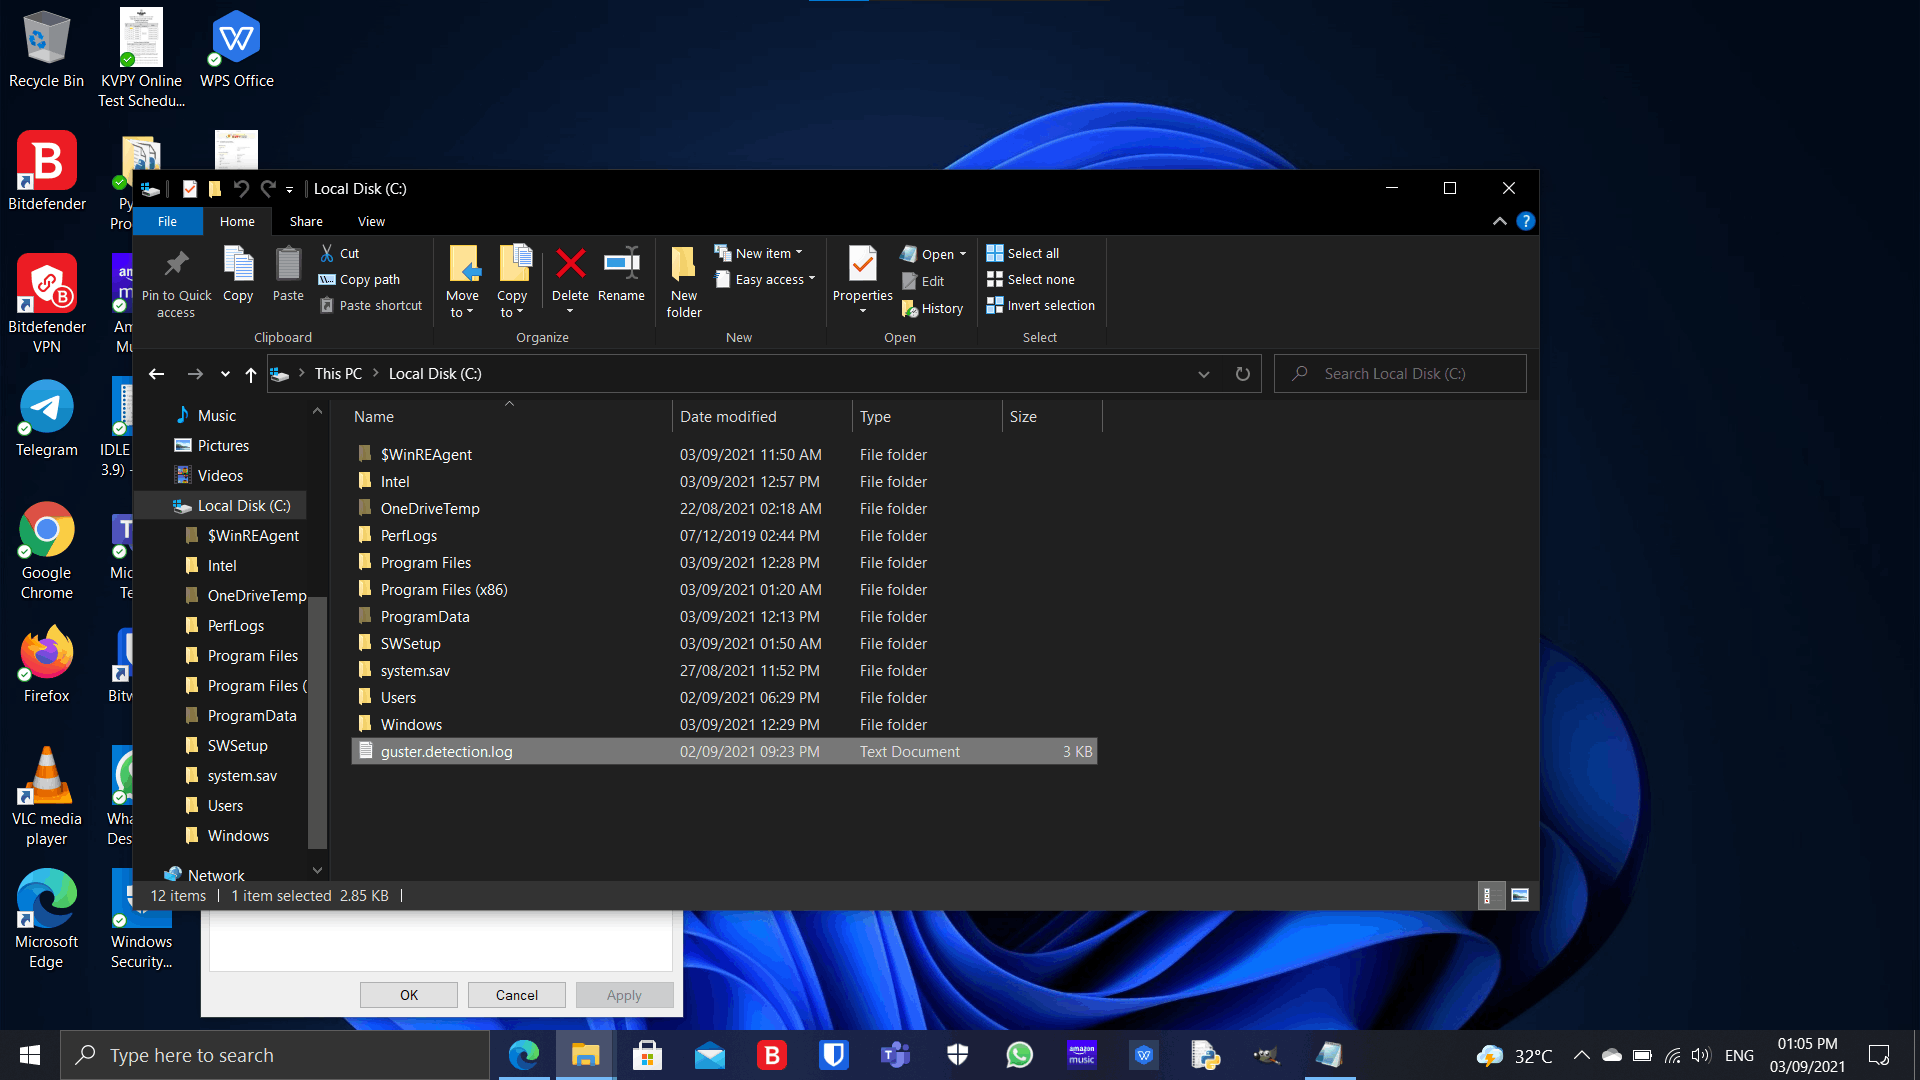Image resolution: width=1920 pixels, height=1080 pixels.
Task: Click the Cancel button in dialog
Action: pyautogui.click(x=517, y=995)
